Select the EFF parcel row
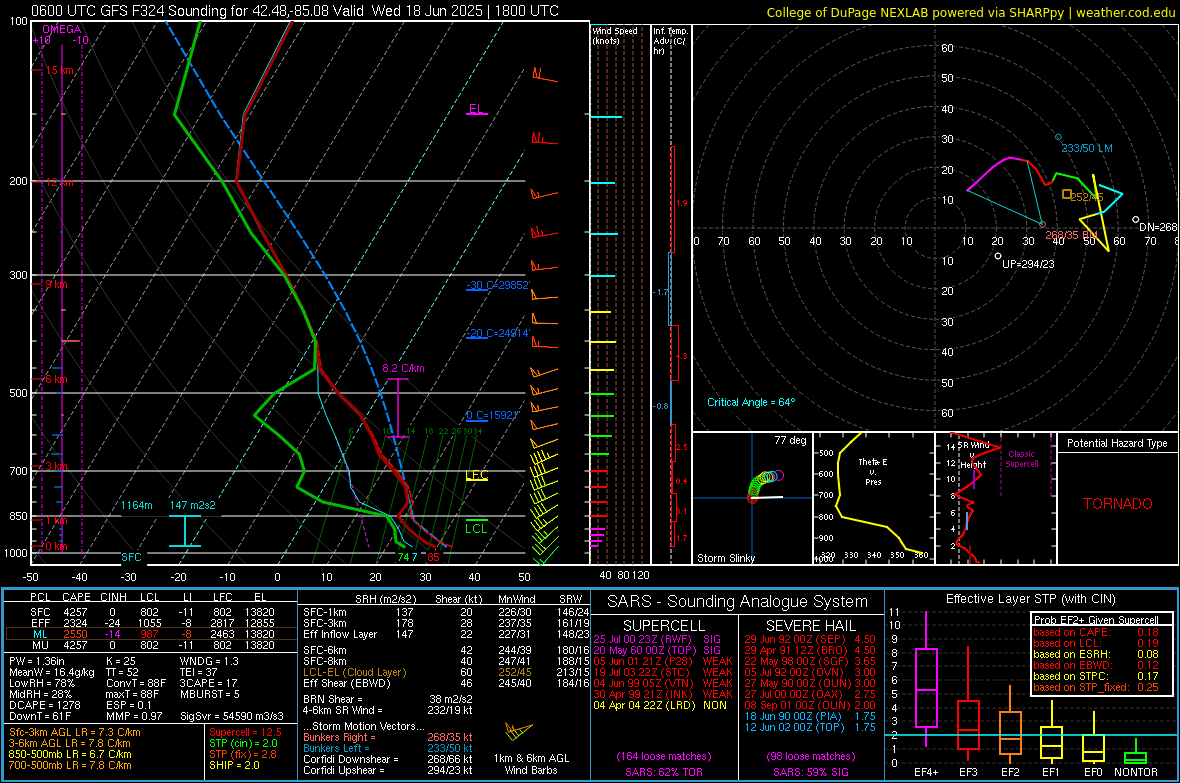The image size is (1180, 783). pos(151,623)
